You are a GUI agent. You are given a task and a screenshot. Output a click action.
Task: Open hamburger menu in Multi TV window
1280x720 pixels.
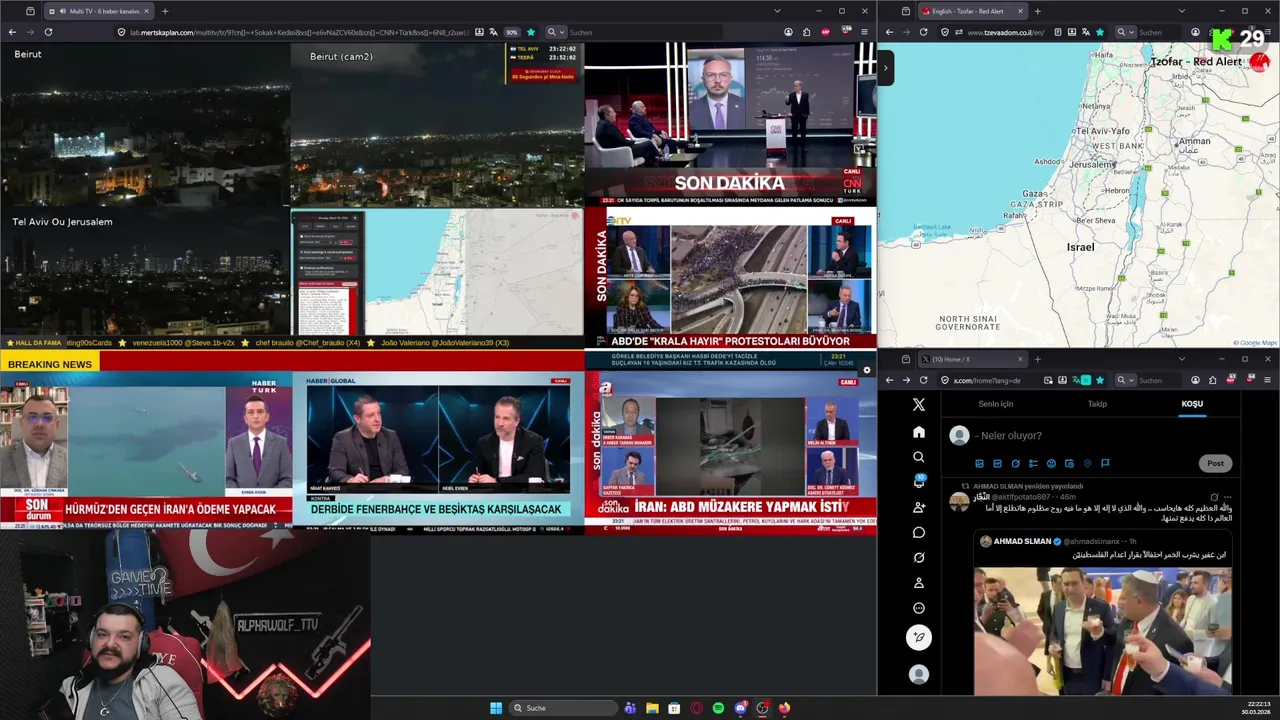click(864, 32)
